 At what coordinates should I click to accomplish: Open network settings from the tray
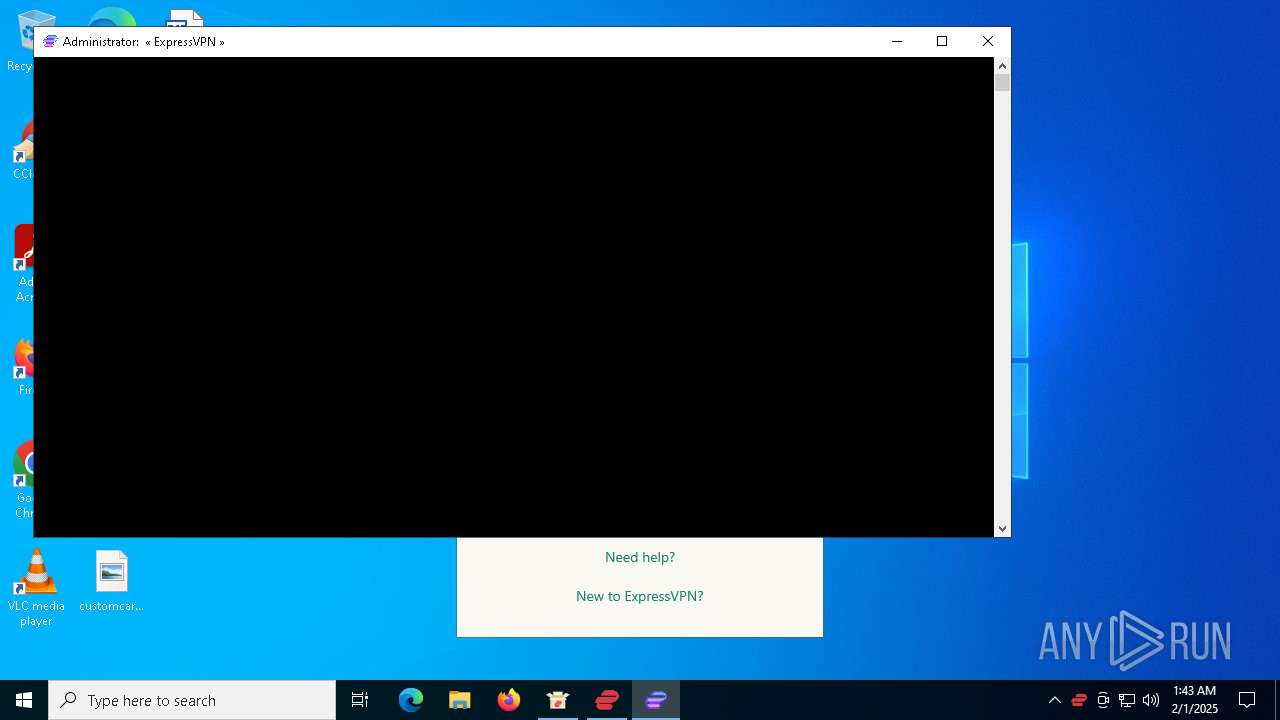click(1127, 700)
